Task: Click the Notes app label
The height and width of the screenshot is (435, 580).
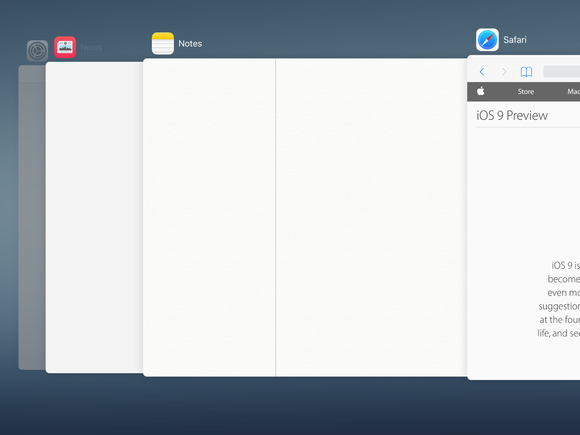Action: [x=190, y=44]
